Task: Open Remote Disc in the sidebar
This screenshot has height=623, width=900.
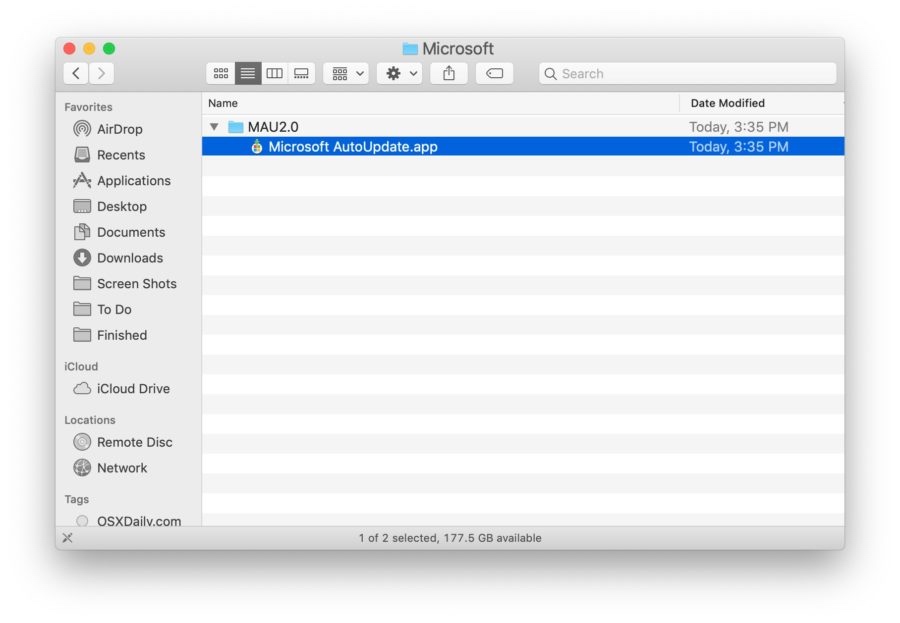Action: click(123, 442)
